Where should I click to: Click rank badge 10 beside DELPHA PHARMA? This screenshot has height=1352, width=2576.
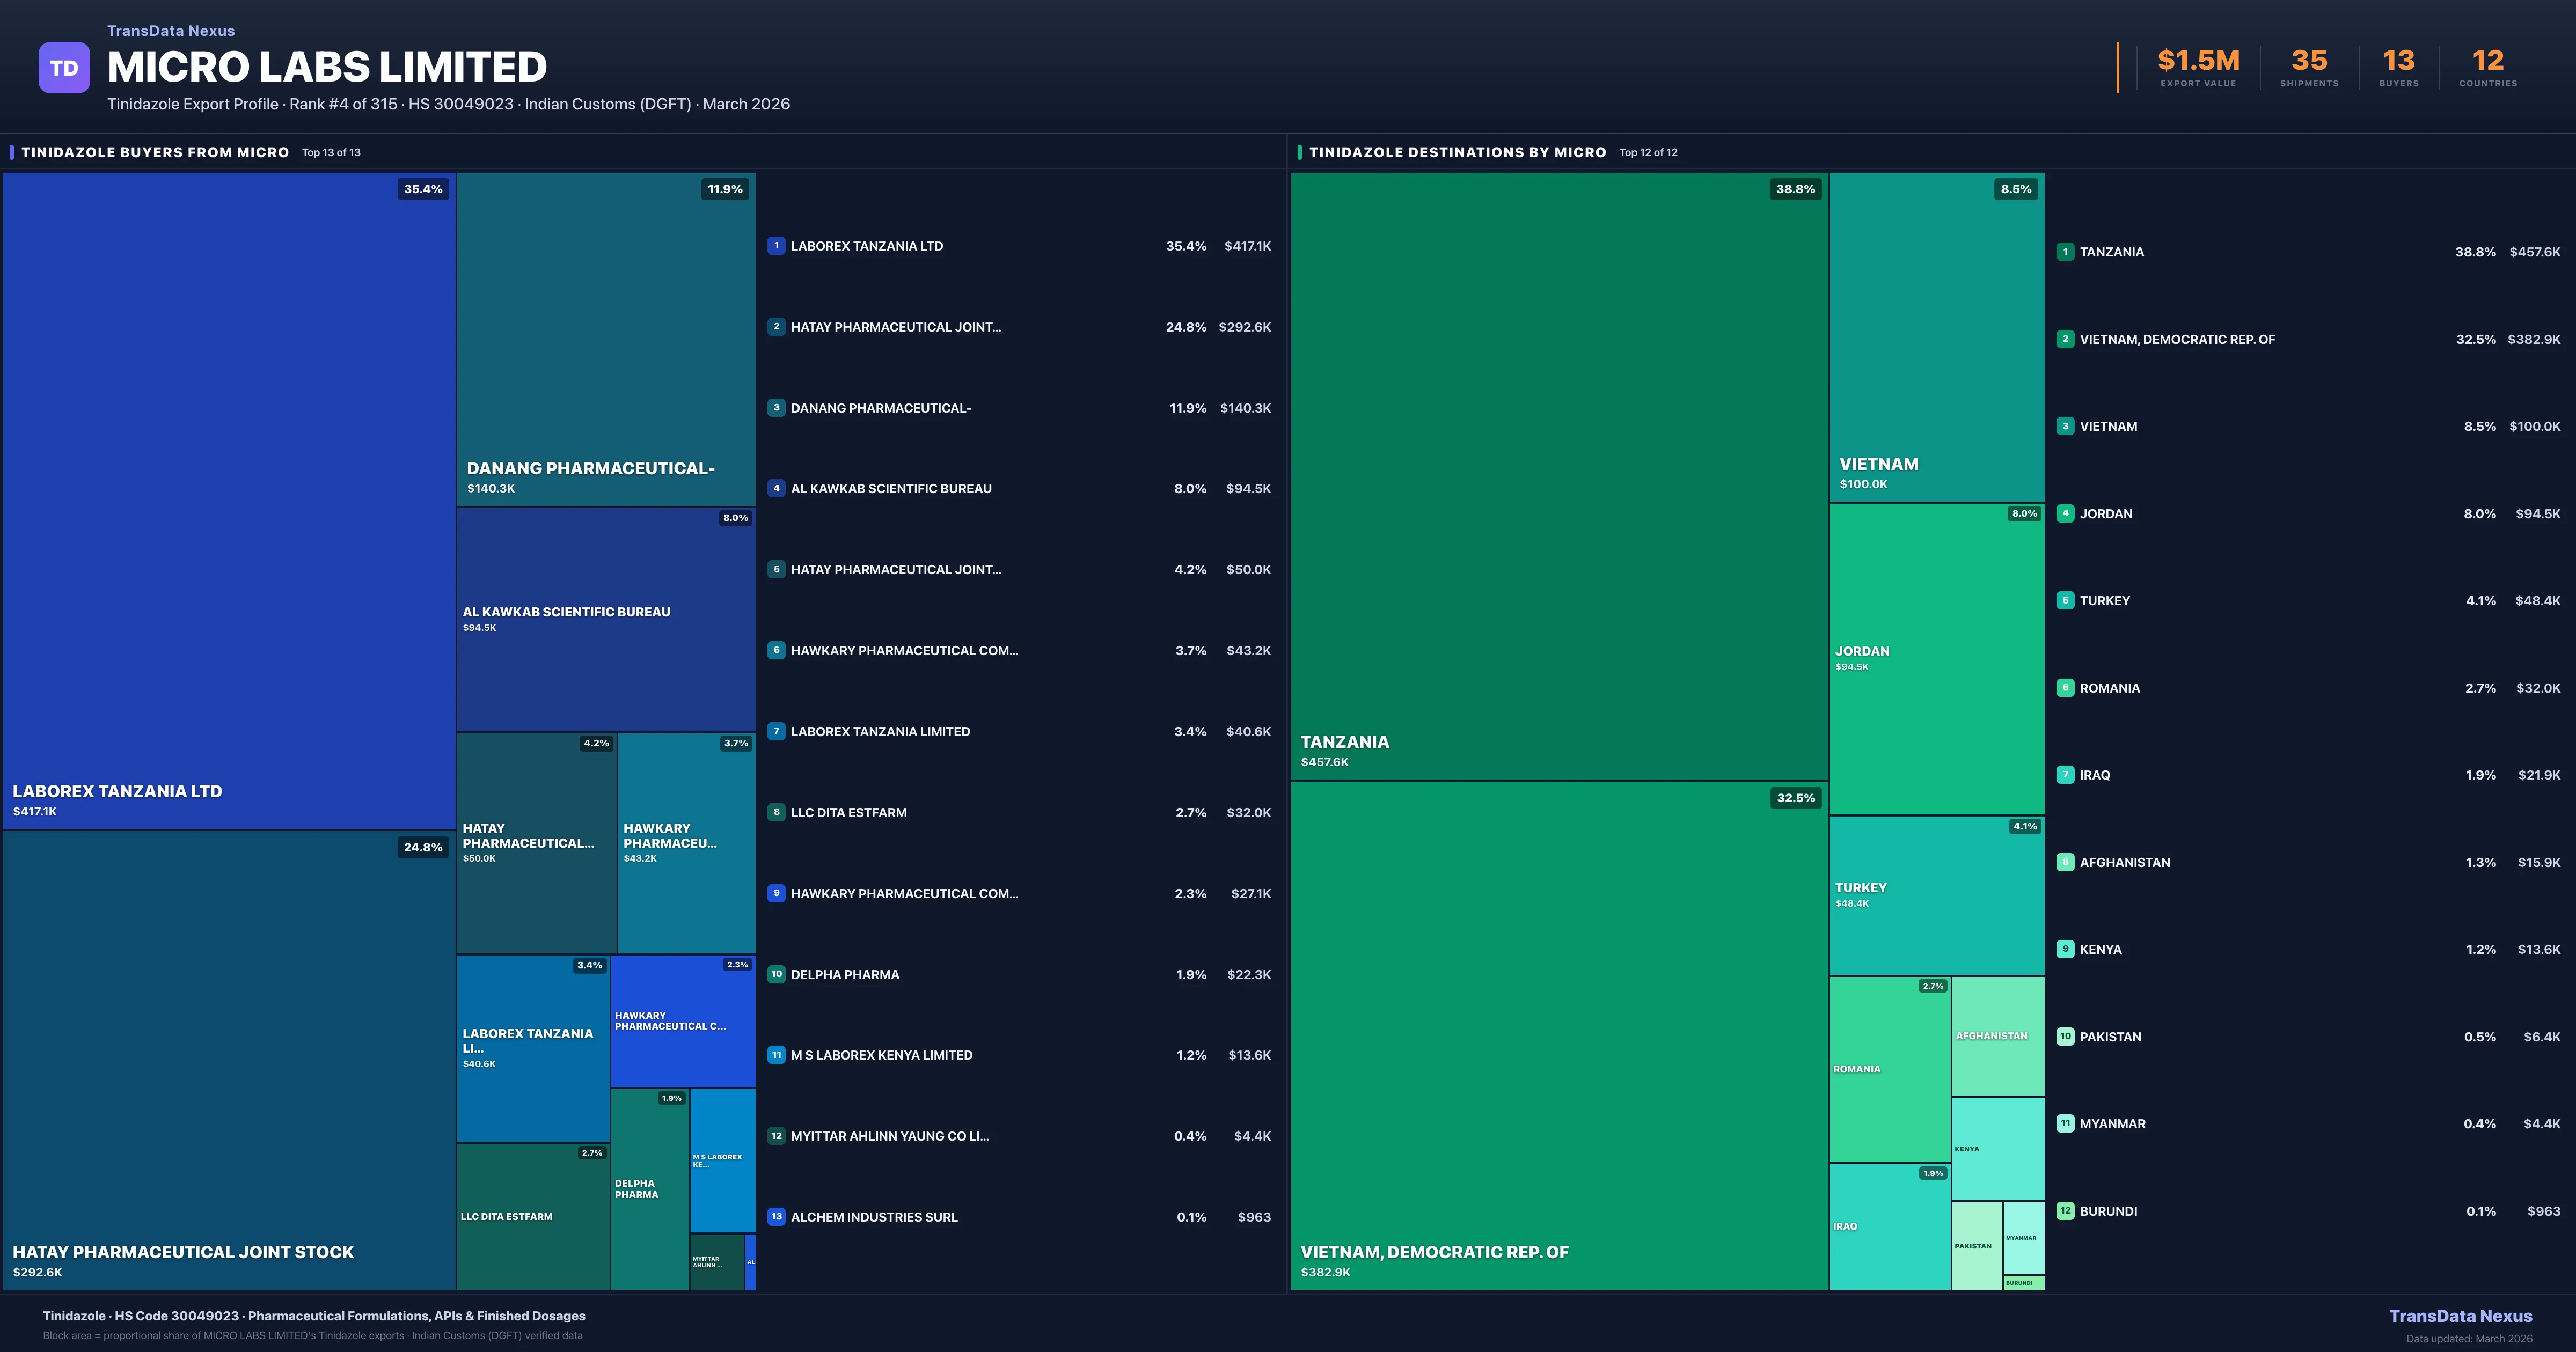776,974
